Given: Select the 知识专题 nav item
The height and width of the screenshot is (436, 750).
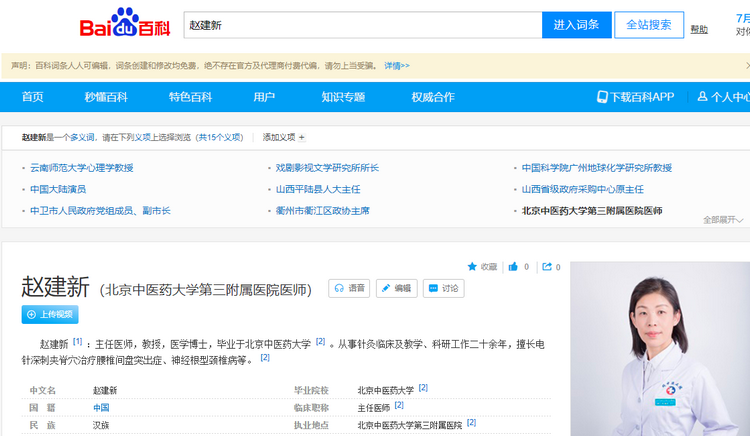Looking at the screenshot, I should 343,97.
